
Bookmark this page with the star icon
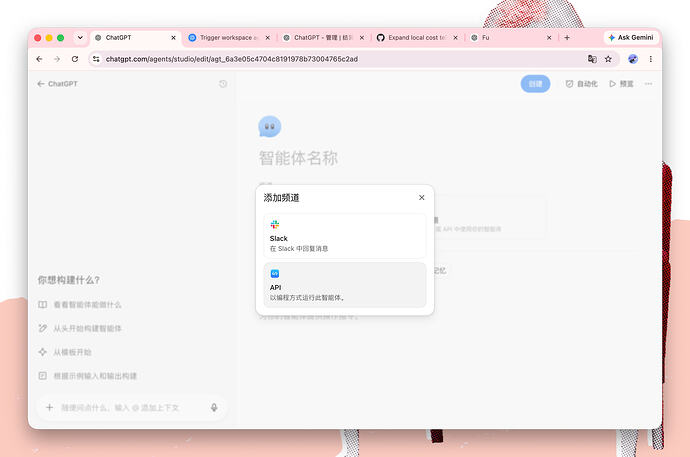[x=608, y=59]
